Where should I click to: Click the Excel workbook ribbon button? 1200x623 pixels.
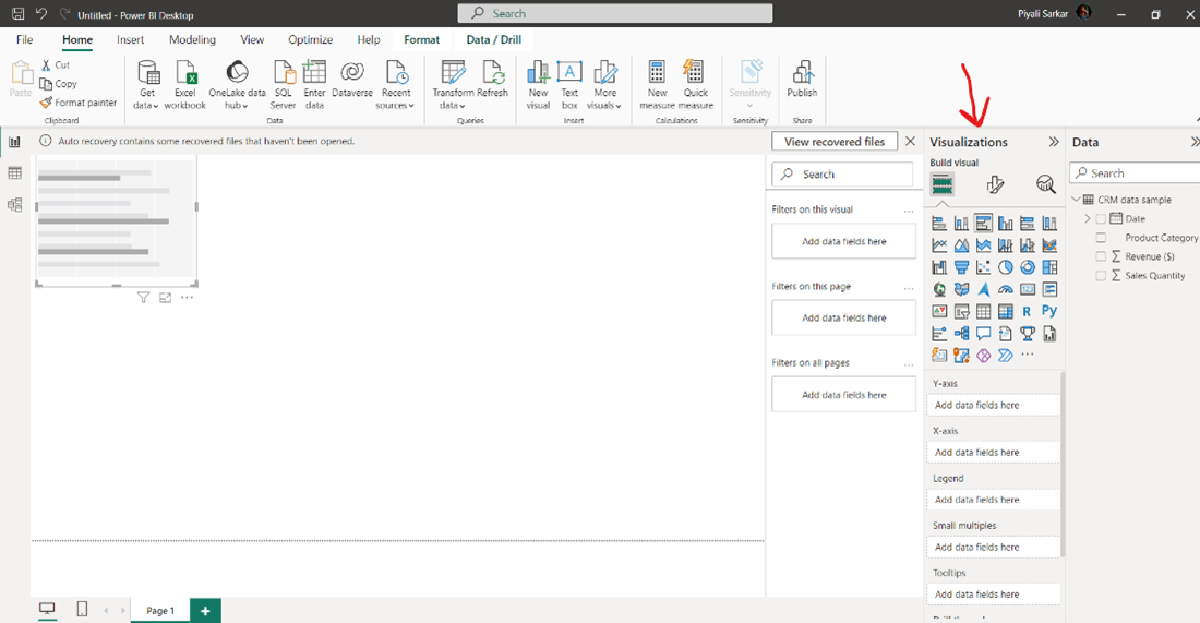[x=185, y=85]
